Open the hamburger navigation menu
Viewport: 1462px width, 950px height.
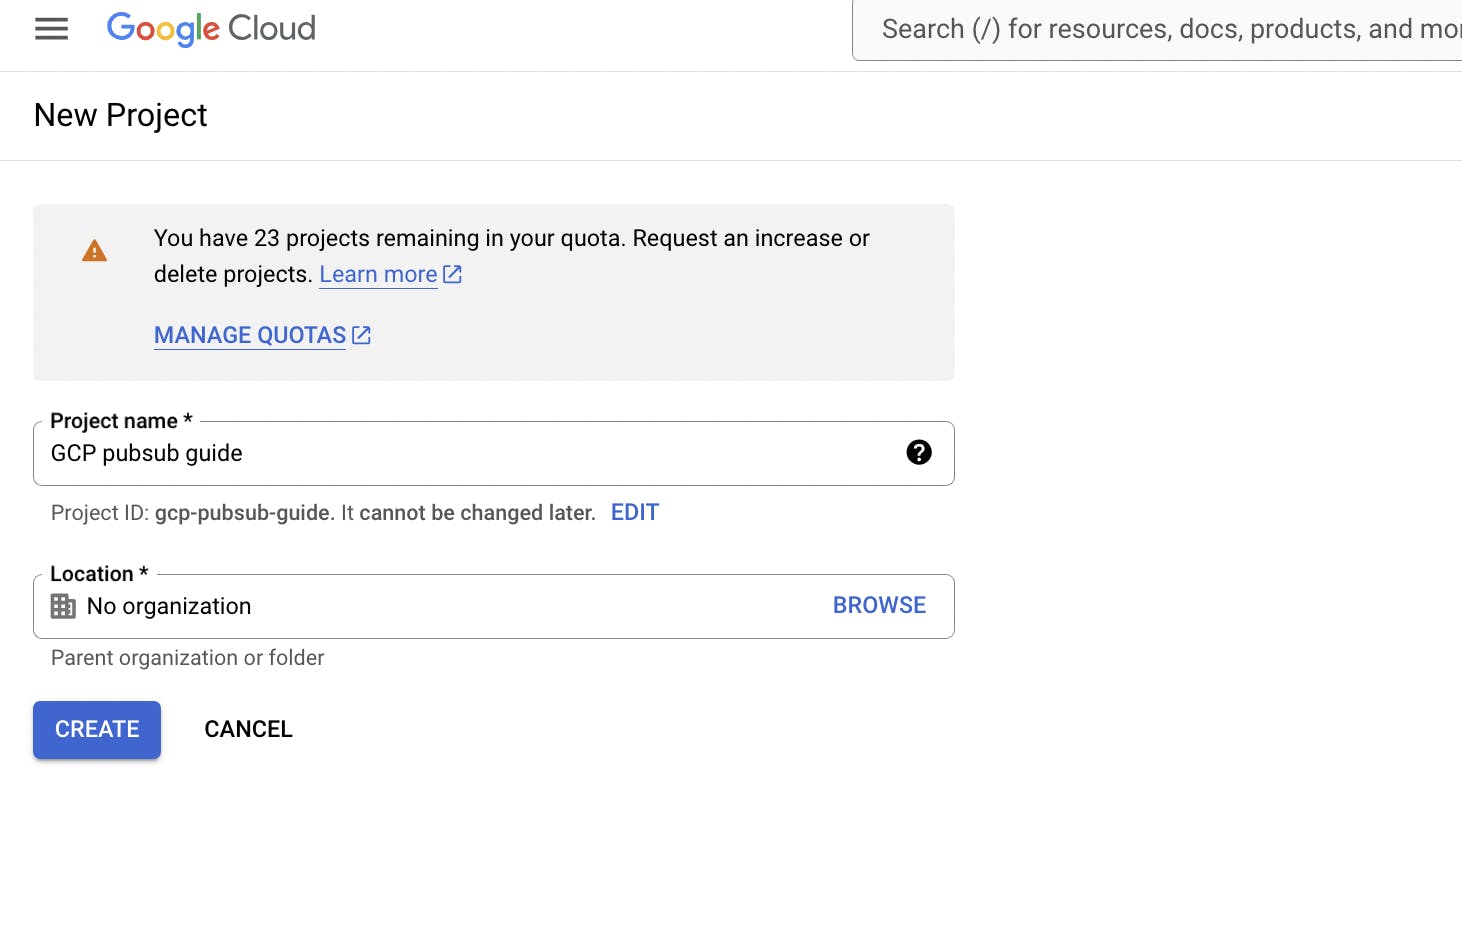[x=51, y=29]
